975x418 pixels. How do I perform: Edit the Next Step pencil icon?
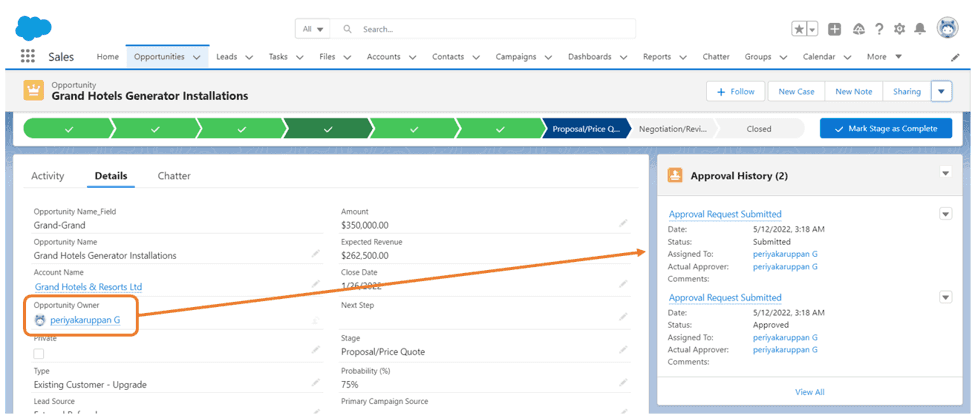click(x=623, y=317)
